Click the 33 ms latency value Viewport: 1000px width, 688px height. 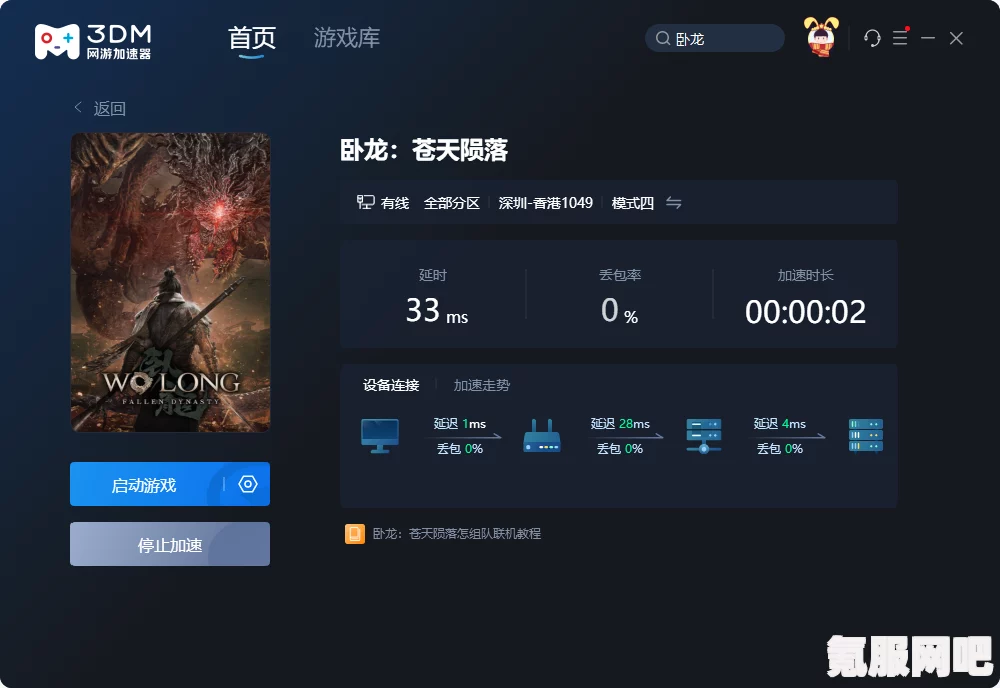437,311
